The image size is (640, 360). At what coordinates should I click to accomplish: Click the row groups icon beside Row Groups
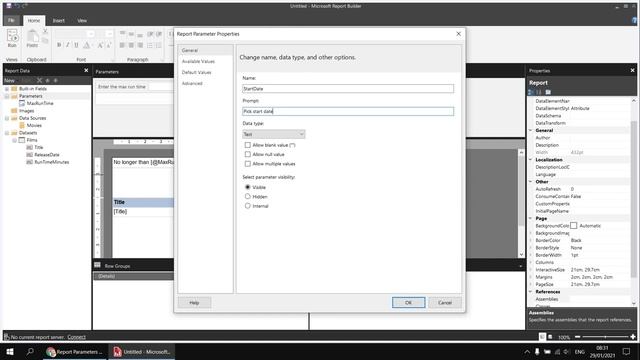tap(98, 265)
